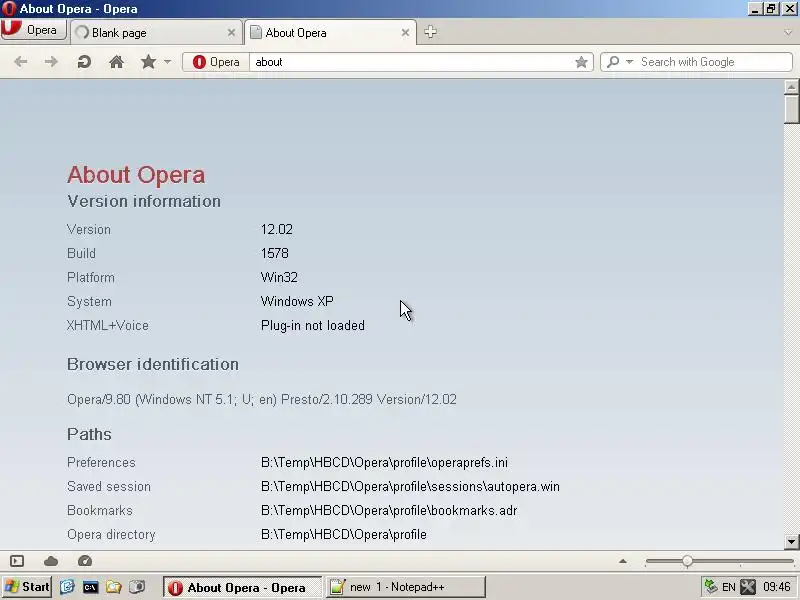Switch to the Blank page tab
Screen dimensions: 800x600
(155, 33)
